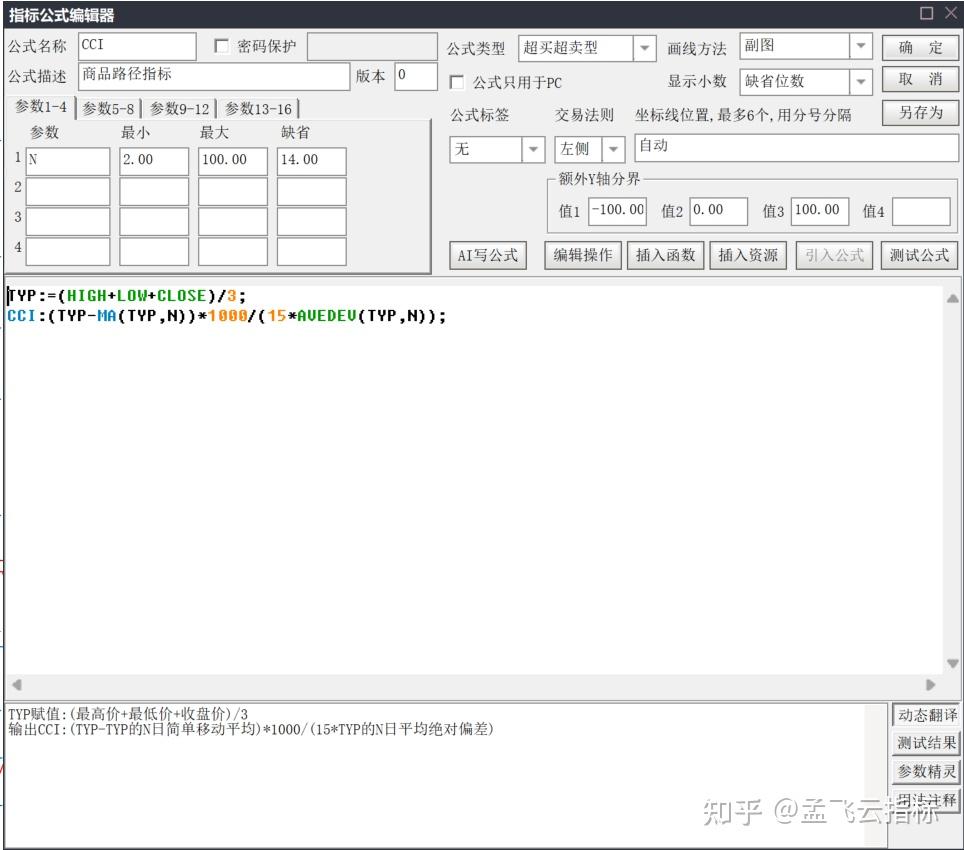Click the 值1 field showing -100.00
This screenshot has width=964, height=850.
(x=617, y=211)
